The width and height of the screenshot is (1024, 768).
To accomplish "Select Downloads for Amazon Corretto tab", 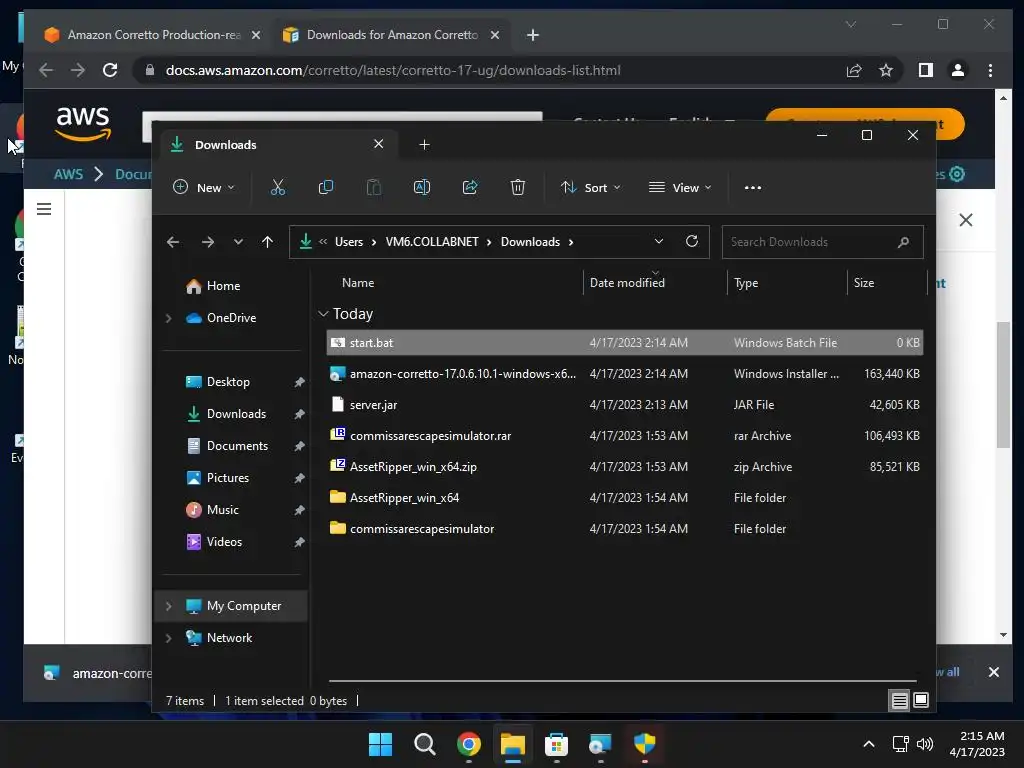I will point(392,35).
